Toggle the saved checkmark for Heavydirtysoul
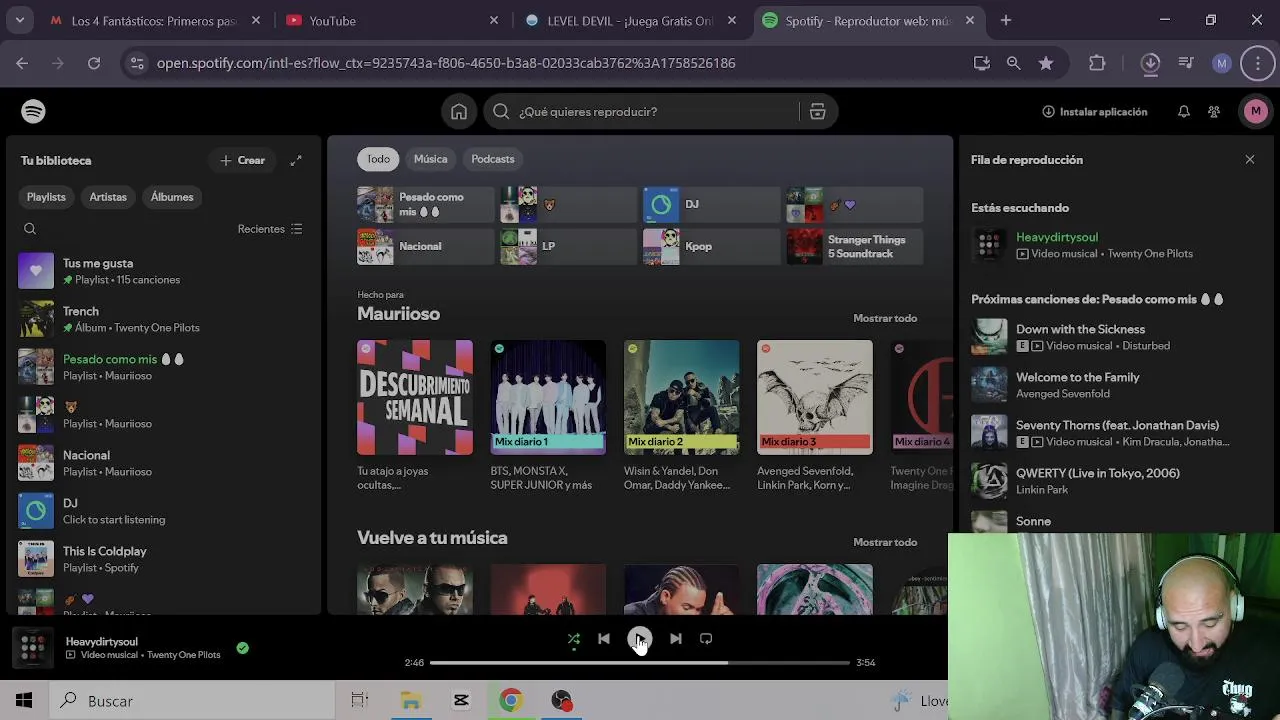 242,648
